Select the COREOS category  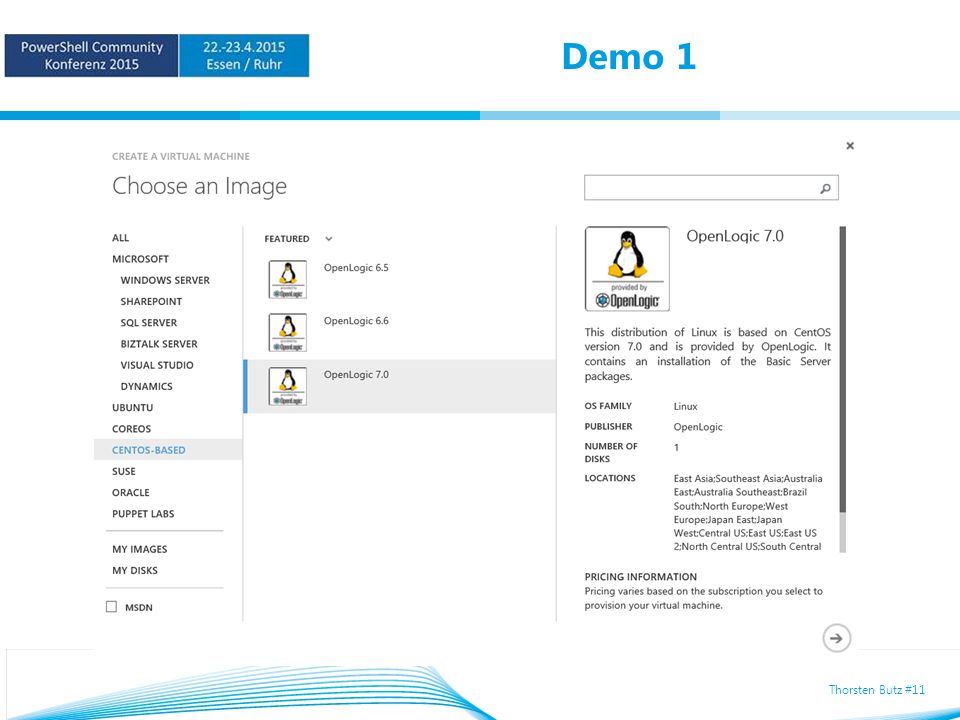tap(132, 429)
